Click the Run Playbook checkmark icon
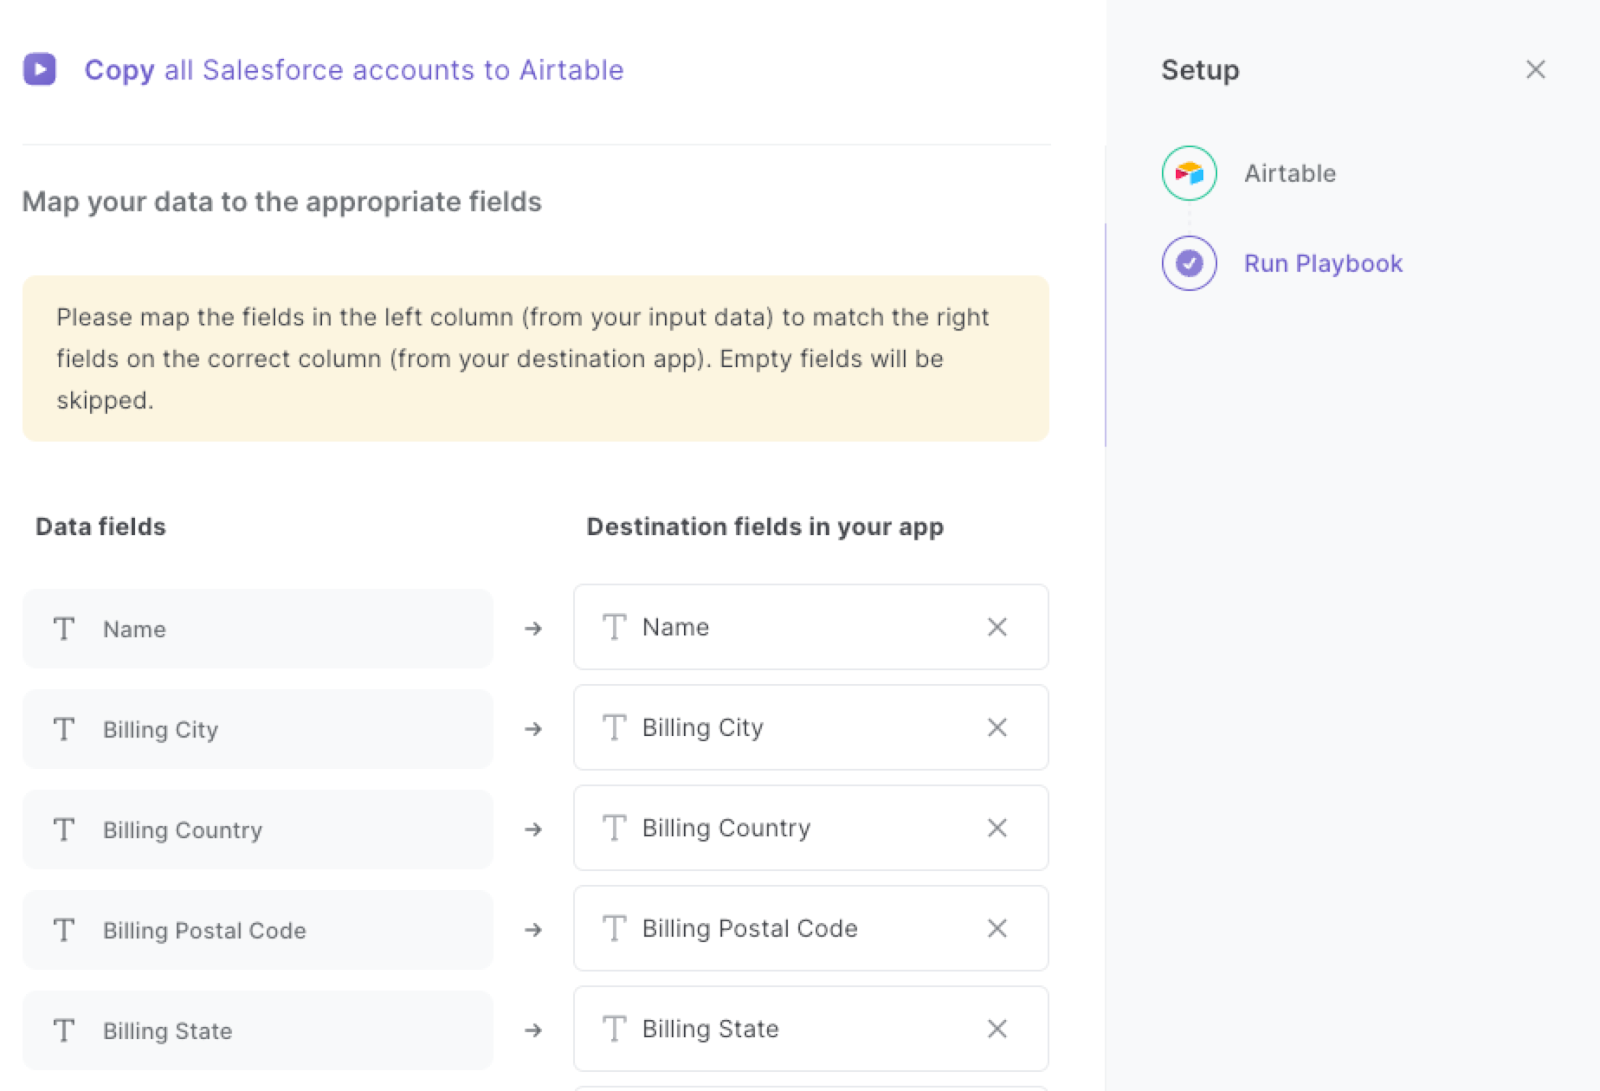1600x1091 pixels. click(x=1189, y=263)
